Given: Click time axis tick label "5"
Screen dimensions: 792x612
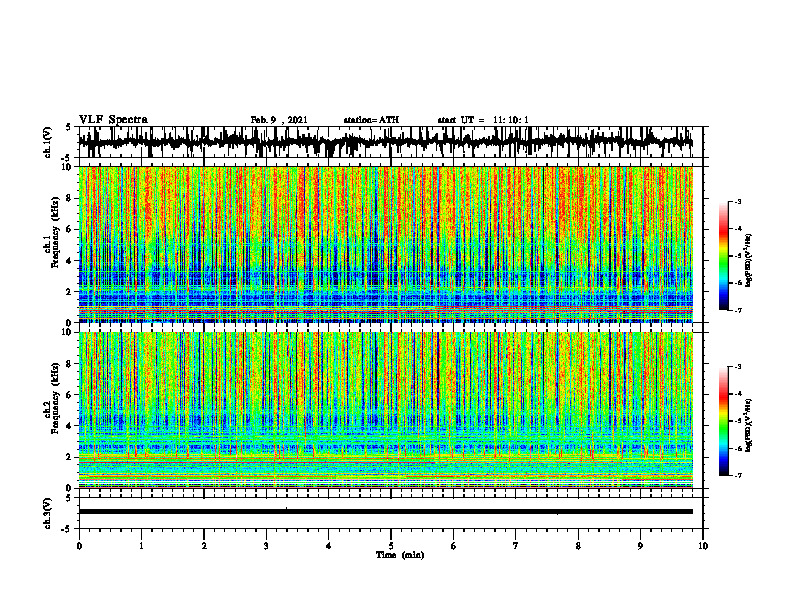Looking at the screenshot, I should coord(391,546).
